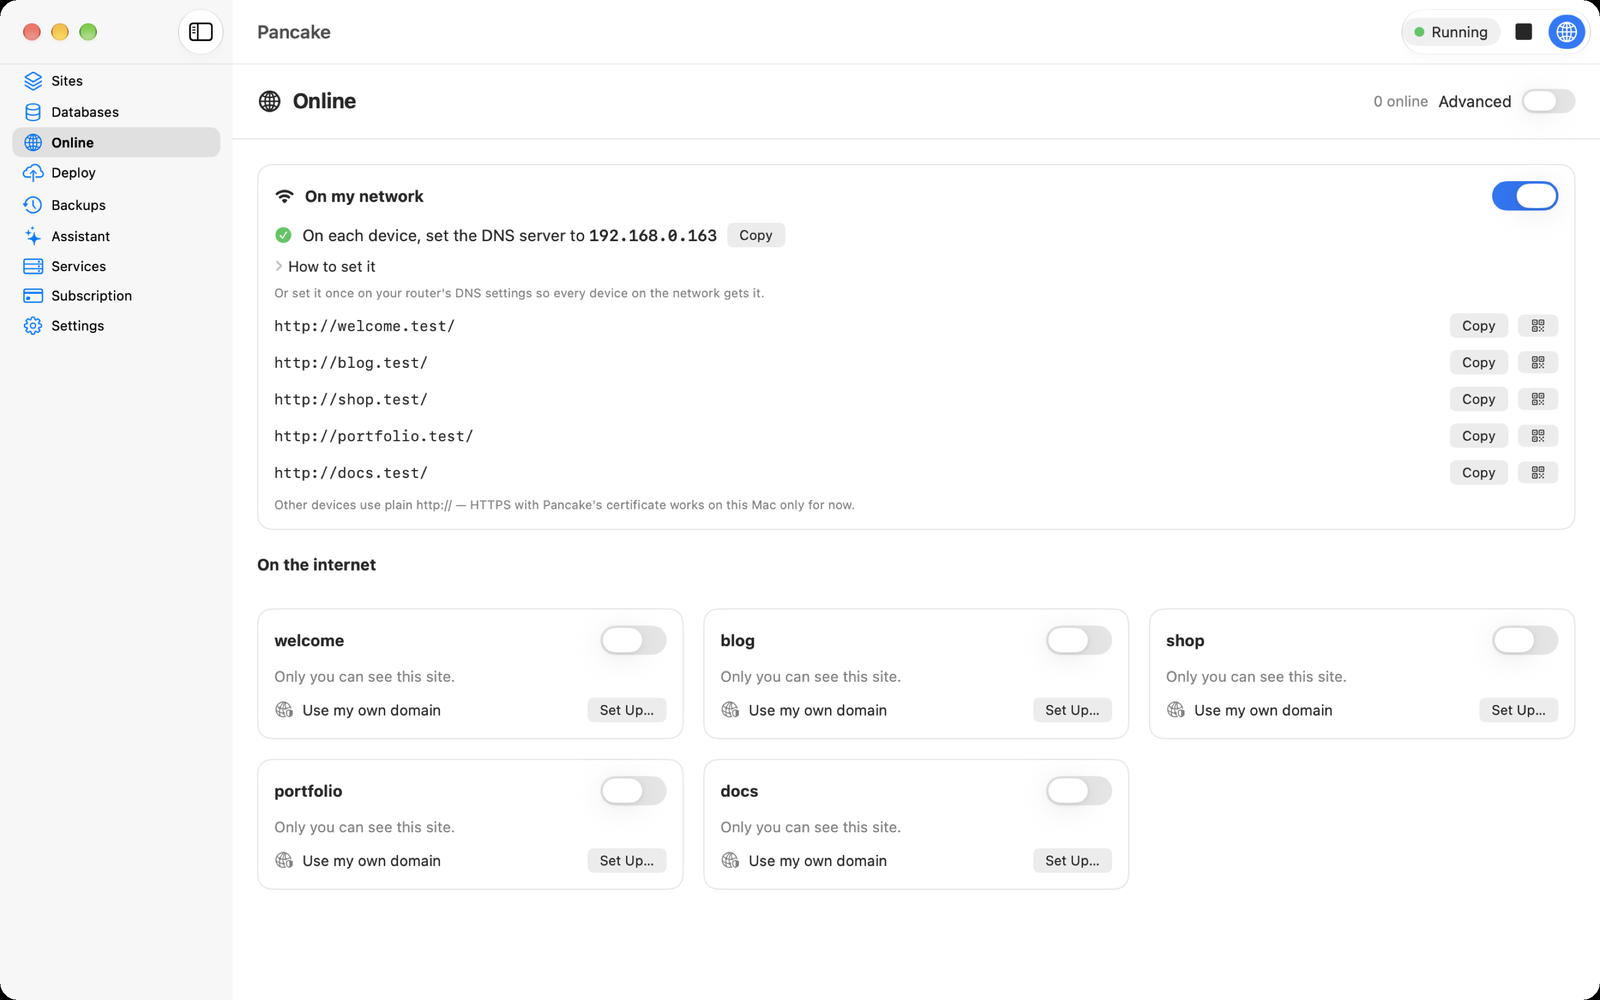Copy the http://blog.test/ URL
Screen dimensions: 1600x1000
click(1478, 362)
